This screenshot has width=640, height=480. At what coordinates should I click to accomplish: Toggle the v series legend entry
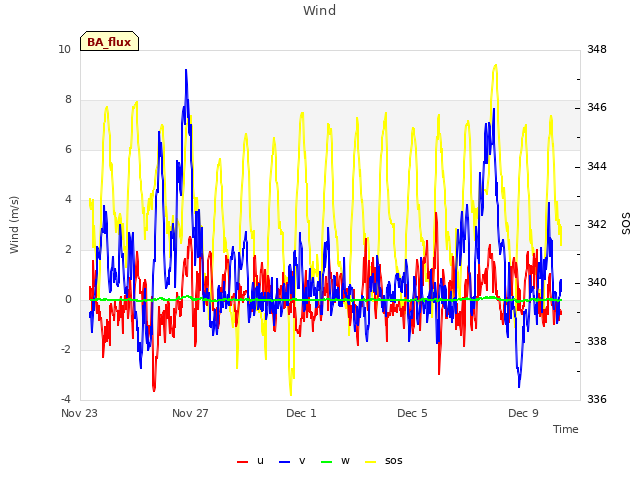click(x=292, y=461)
